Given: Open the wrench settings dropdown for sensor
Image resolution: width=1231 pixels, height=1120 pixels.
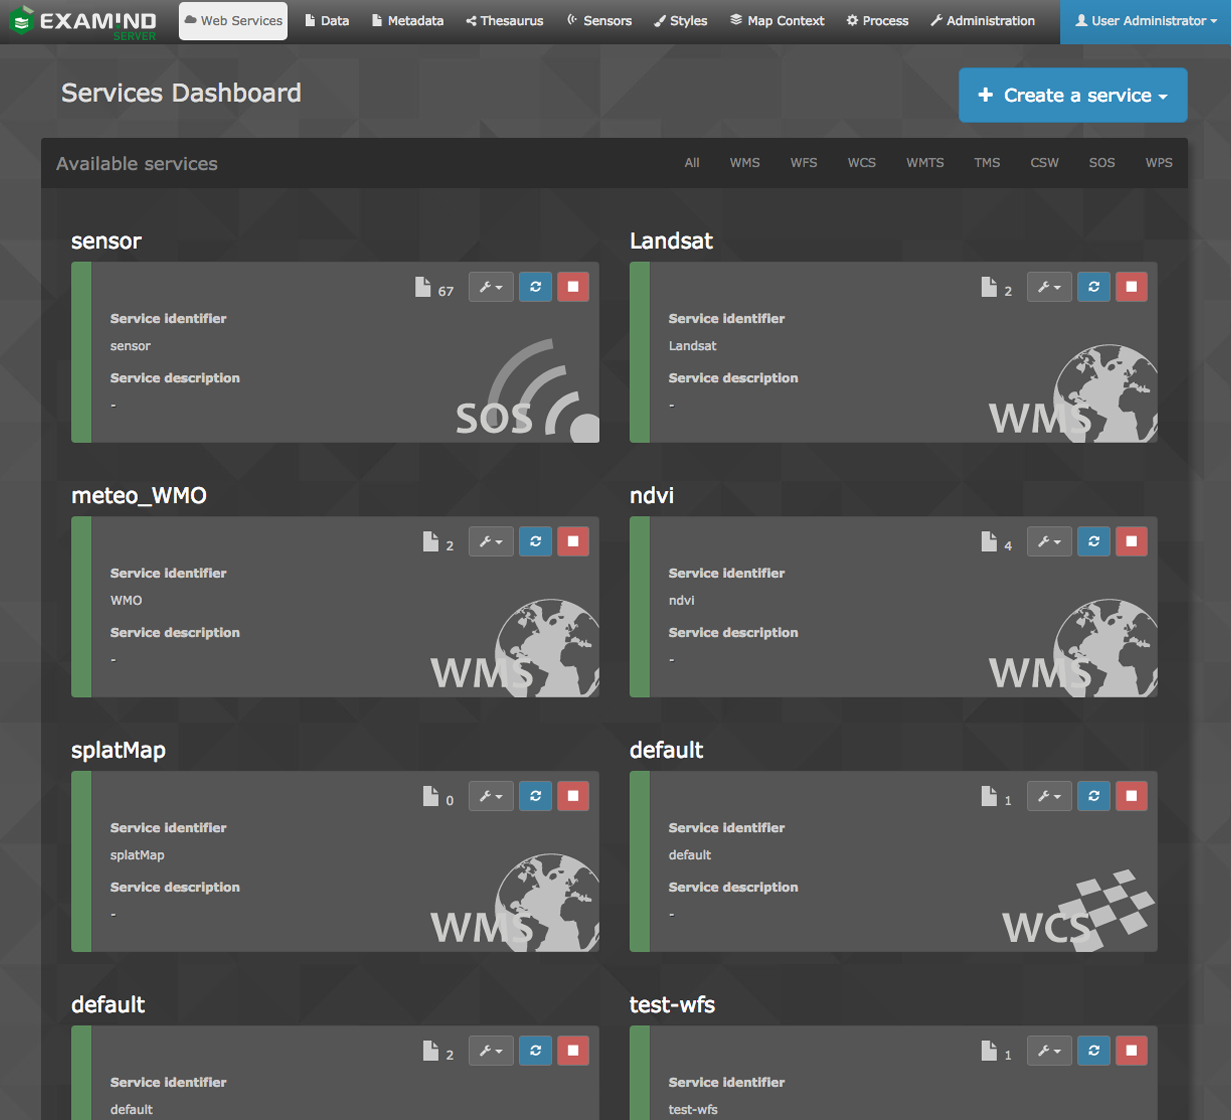Looking at the screenshot, I should click(x=490, y=287).
